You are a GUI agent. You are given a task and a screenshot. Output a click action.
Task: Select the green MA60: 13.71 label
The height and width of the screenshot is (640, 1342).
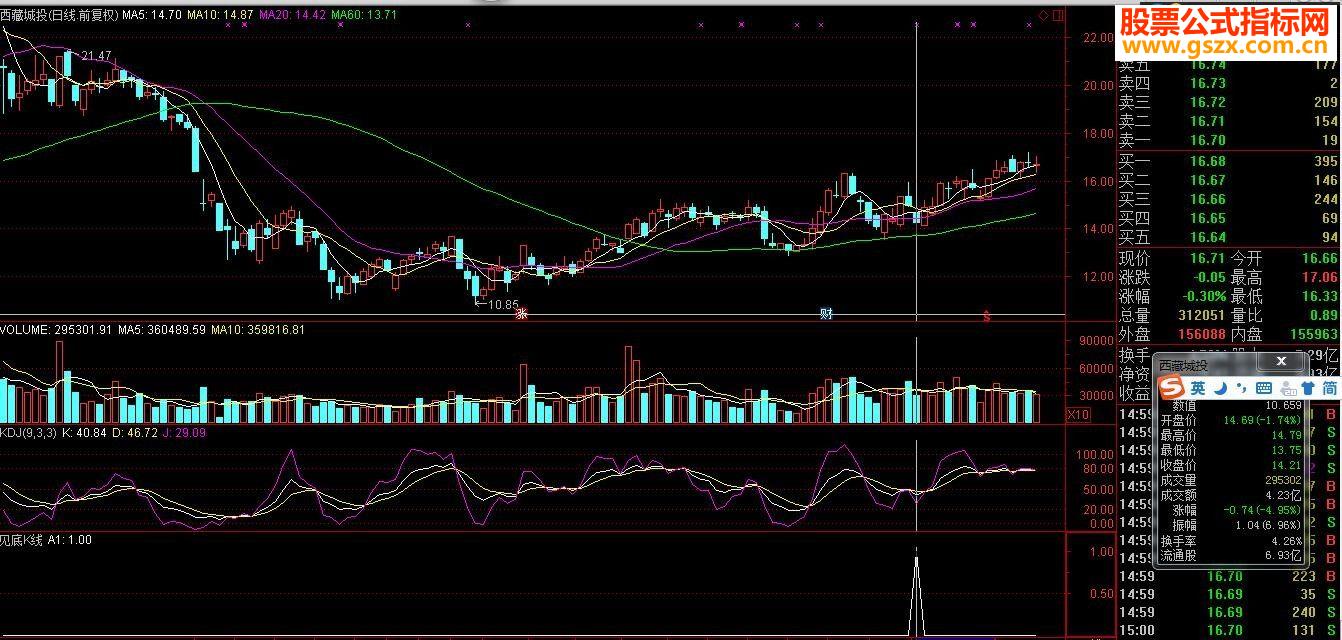coord(364,16)
